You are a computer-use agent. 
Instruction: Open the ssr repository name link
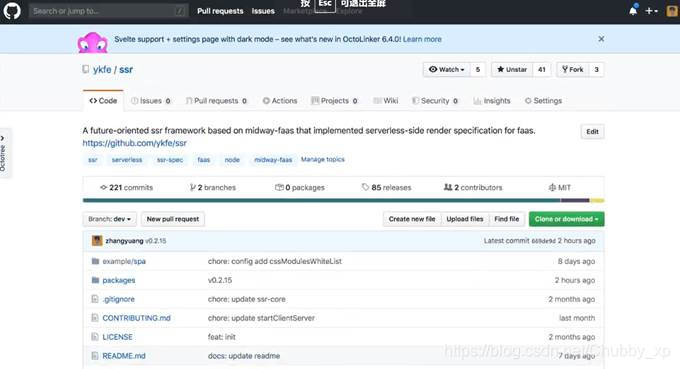tap(126, 69)
